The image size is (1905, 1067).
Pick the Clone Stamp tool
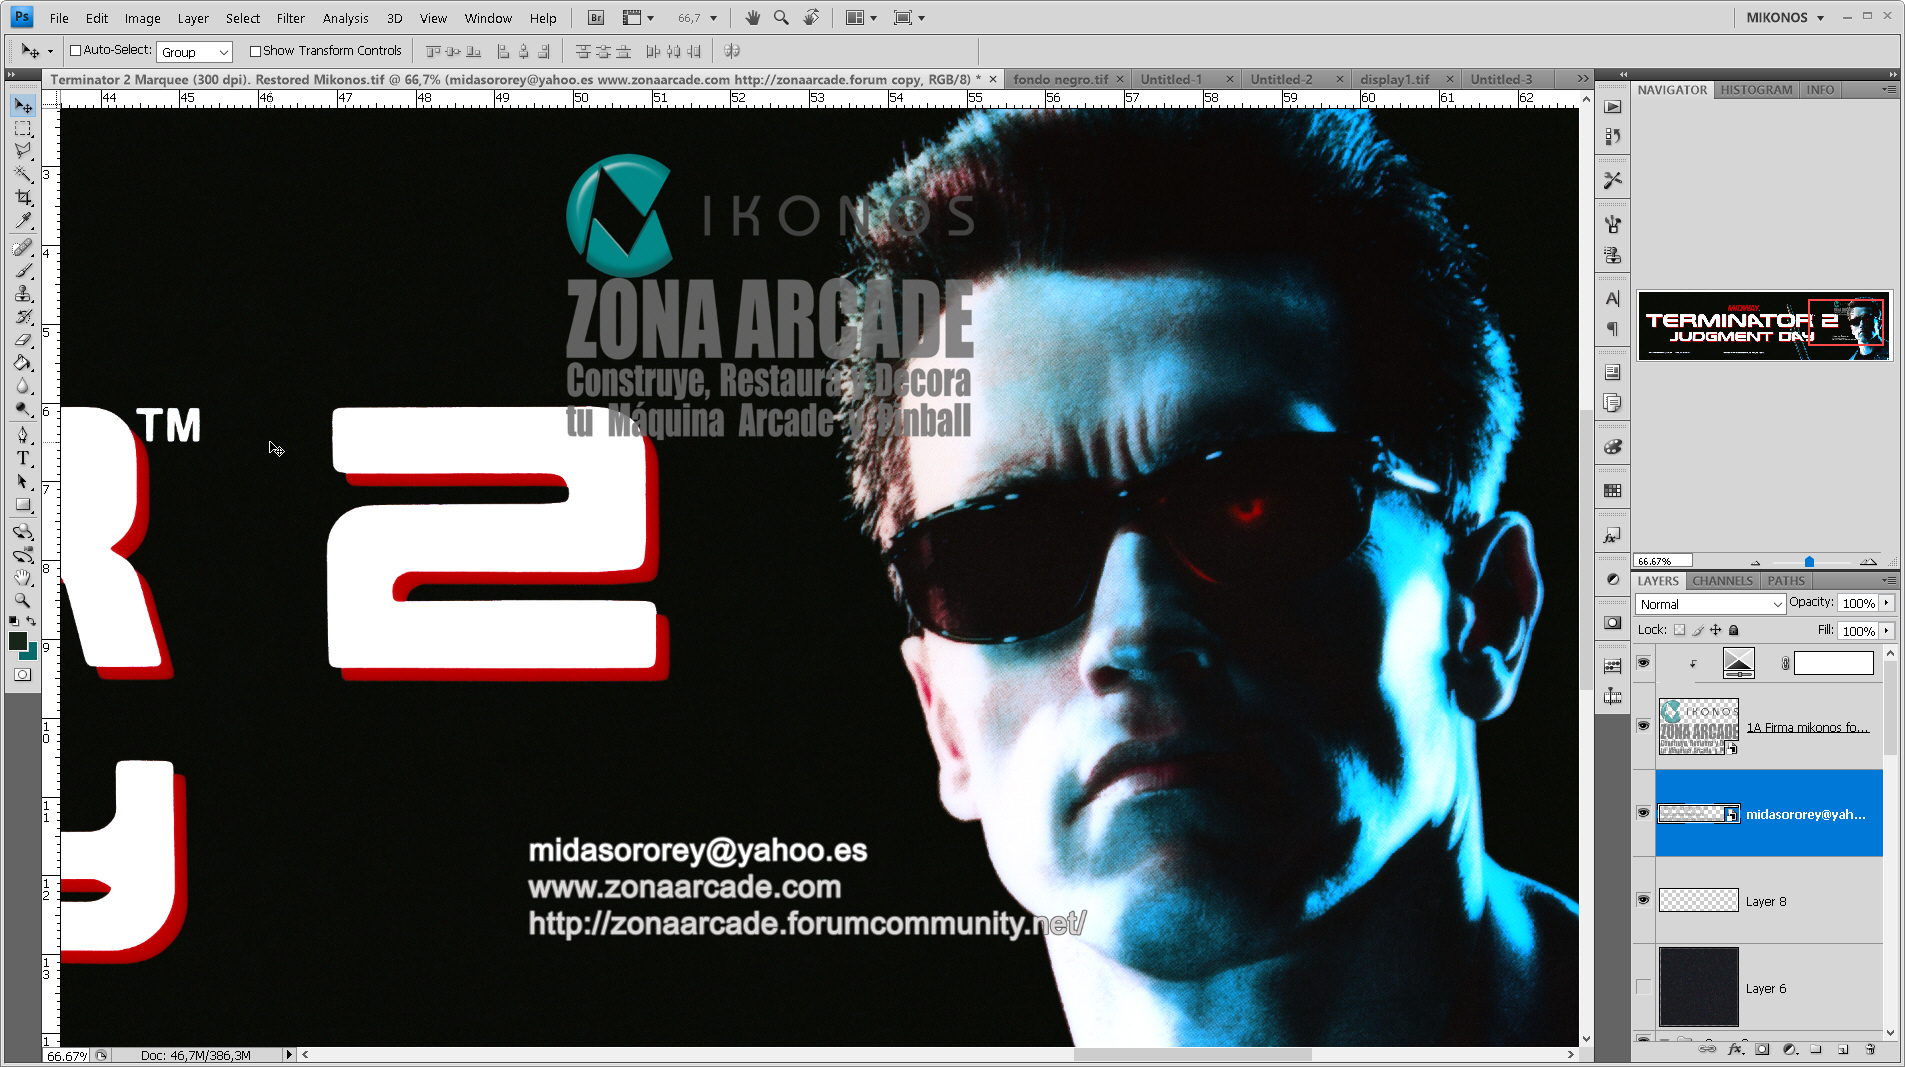tap(23, 292)
